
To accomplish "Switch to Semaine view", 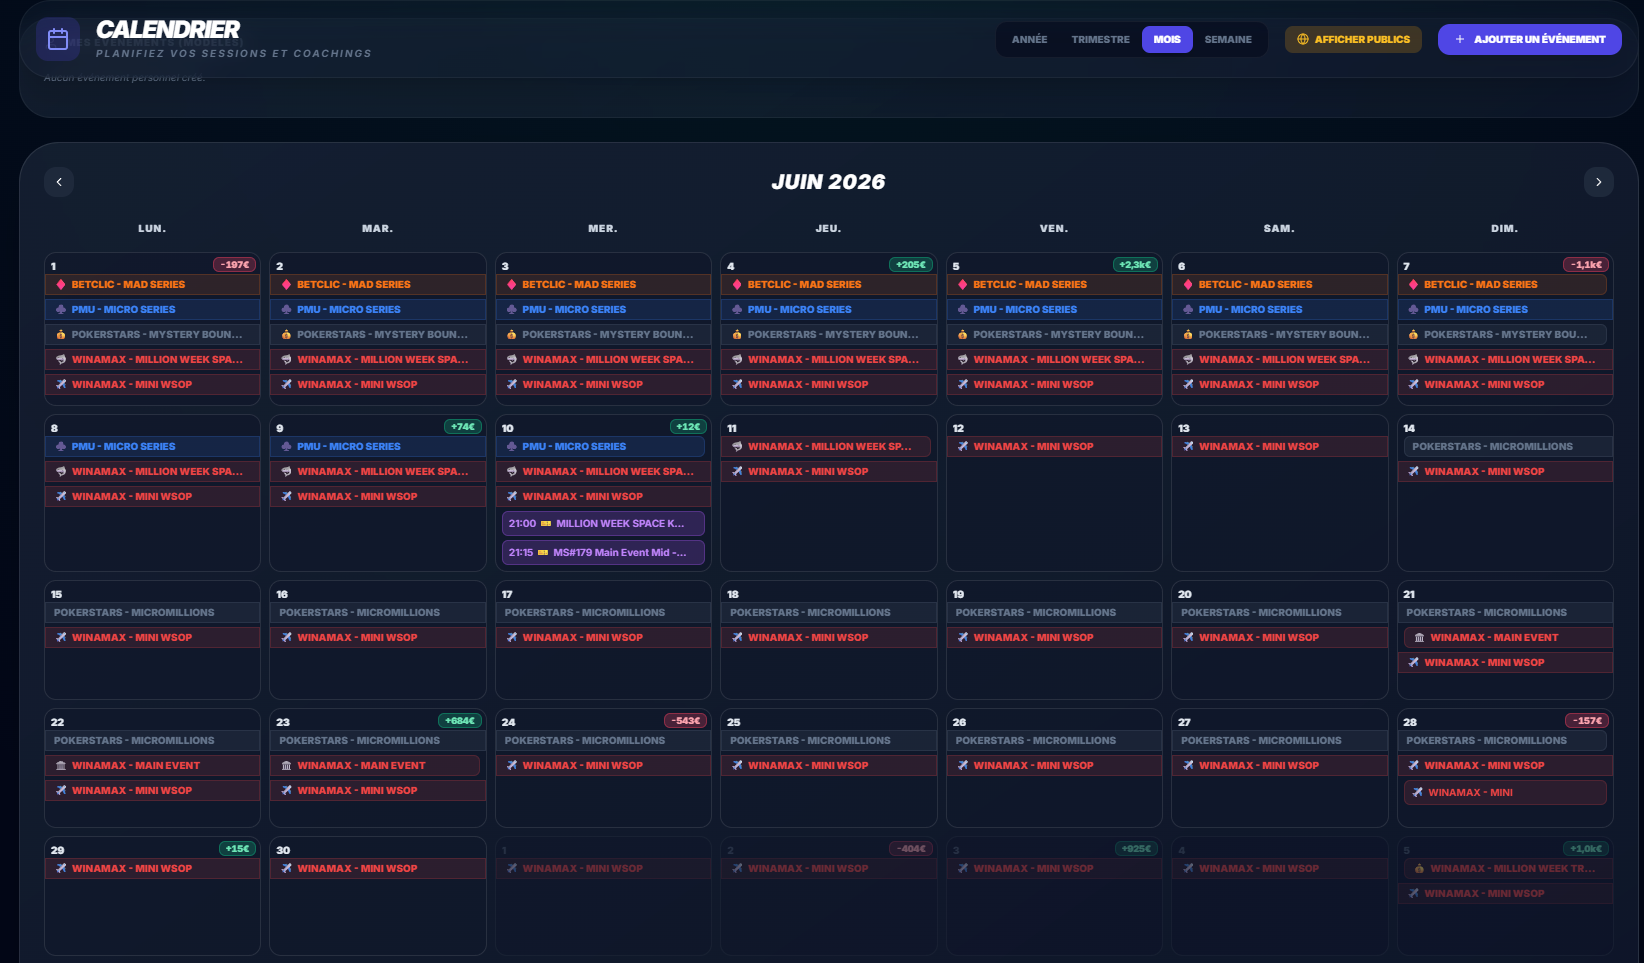I will (x=1228, y=40).
